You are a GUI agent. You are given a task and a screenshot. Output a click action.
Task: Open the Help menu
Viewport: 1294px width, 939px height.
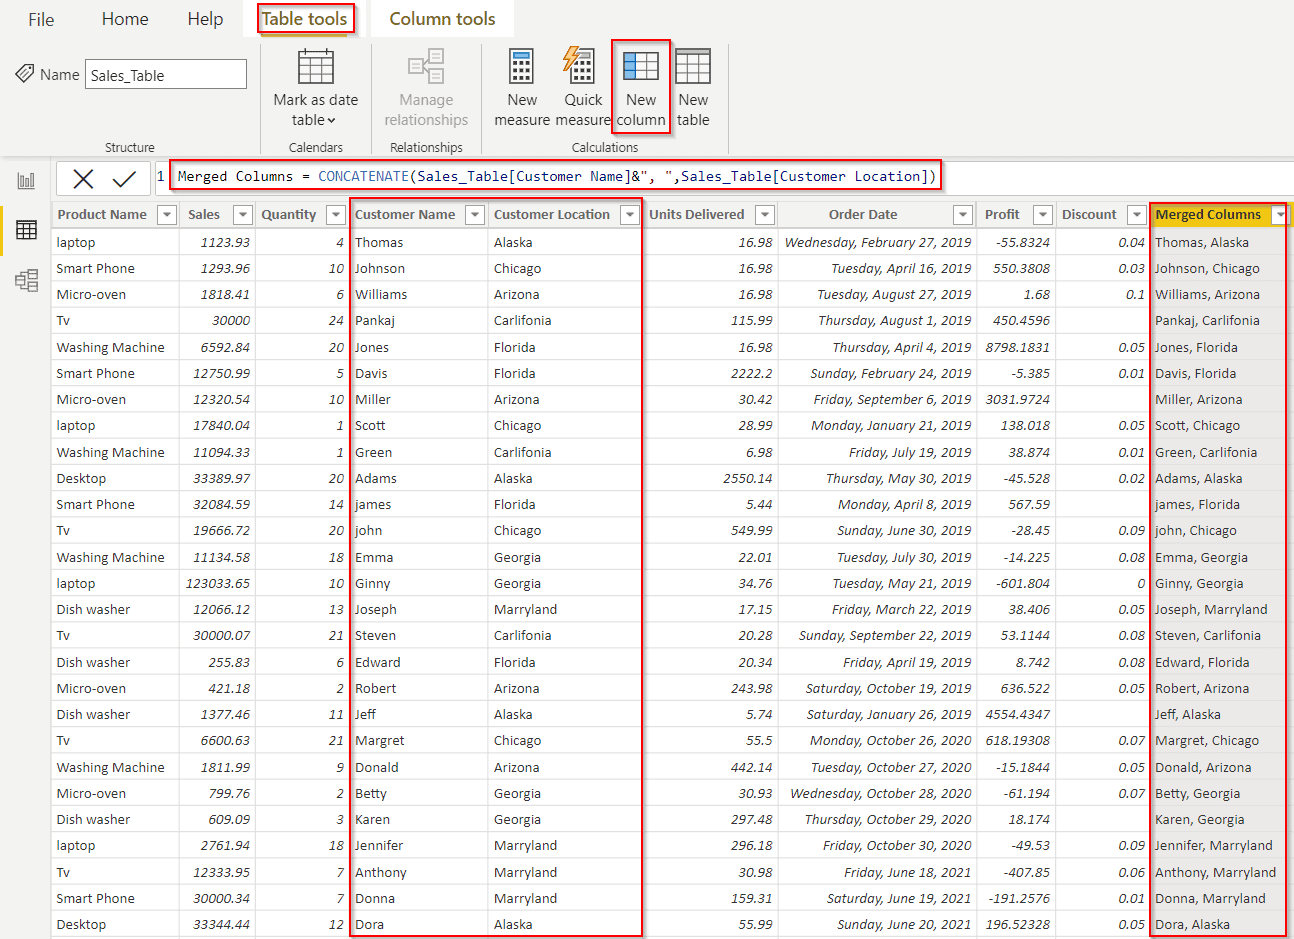(x=204, y=18)
